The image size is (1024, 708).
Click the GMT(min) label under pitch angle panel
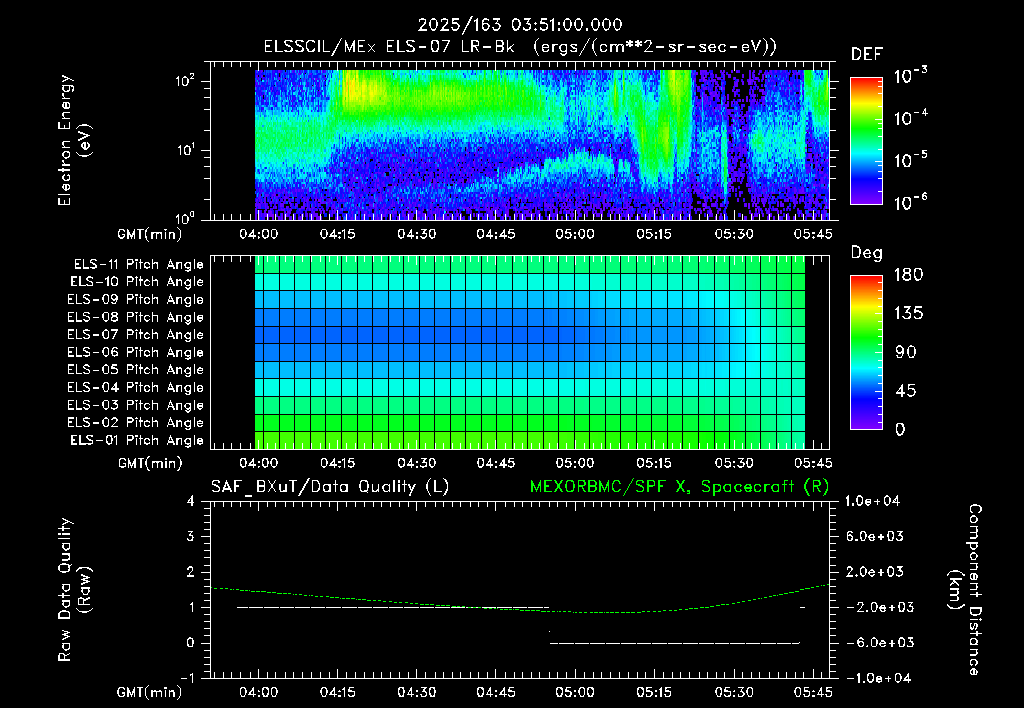[150, 464]
